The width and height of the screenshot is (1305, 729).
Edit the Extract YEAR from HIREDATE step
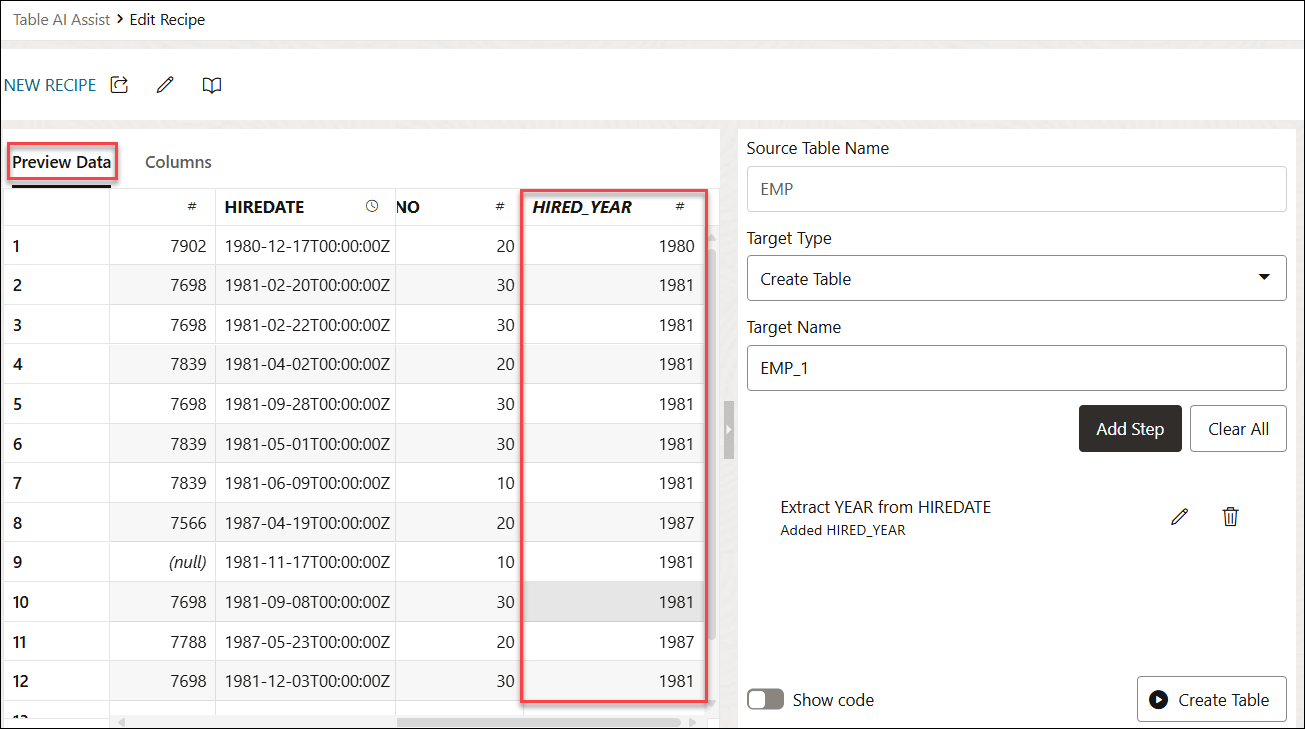[1179, 516]
